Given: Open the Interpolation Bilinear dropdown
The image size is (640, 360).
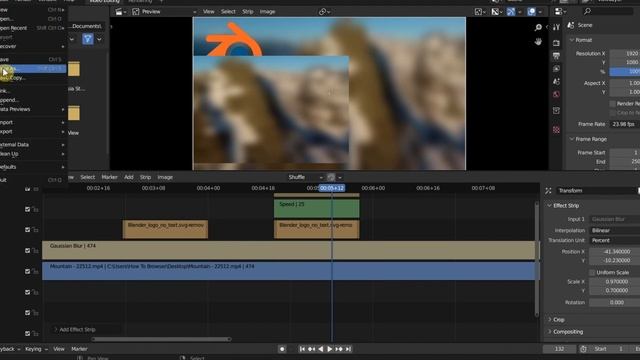Looking at the screenshot, I should point(614,231).
